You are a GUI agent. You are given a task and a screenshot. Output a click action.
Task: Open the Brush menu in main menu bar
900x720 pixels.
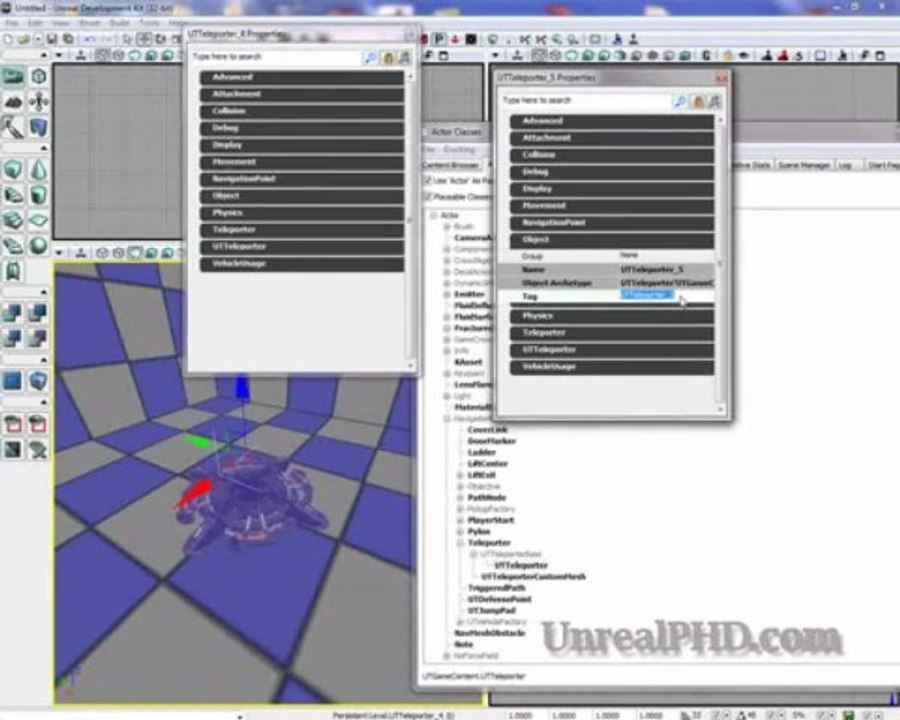[x=90, y=23]
